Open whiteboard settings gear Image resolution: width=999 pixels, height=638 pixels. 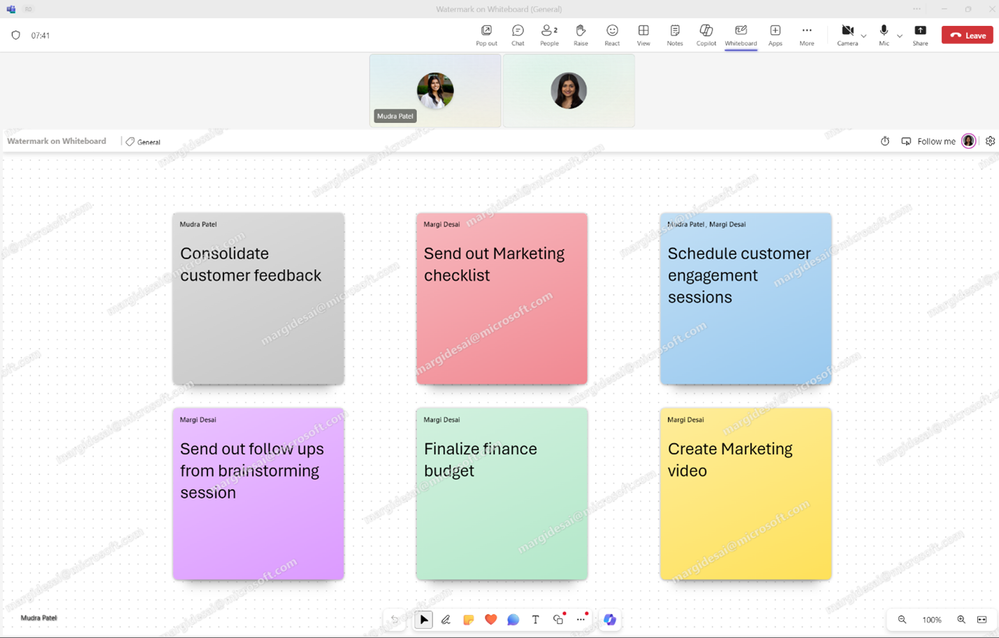[989, 141]
